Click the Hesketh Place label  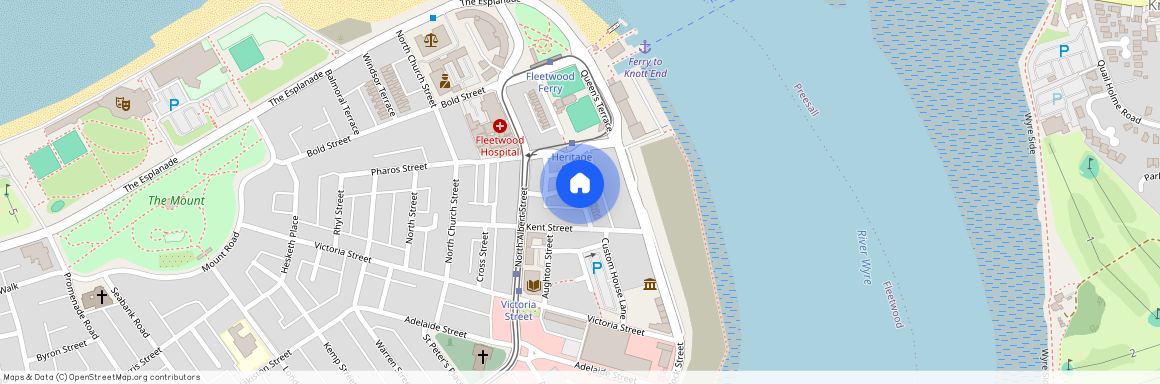289,245
